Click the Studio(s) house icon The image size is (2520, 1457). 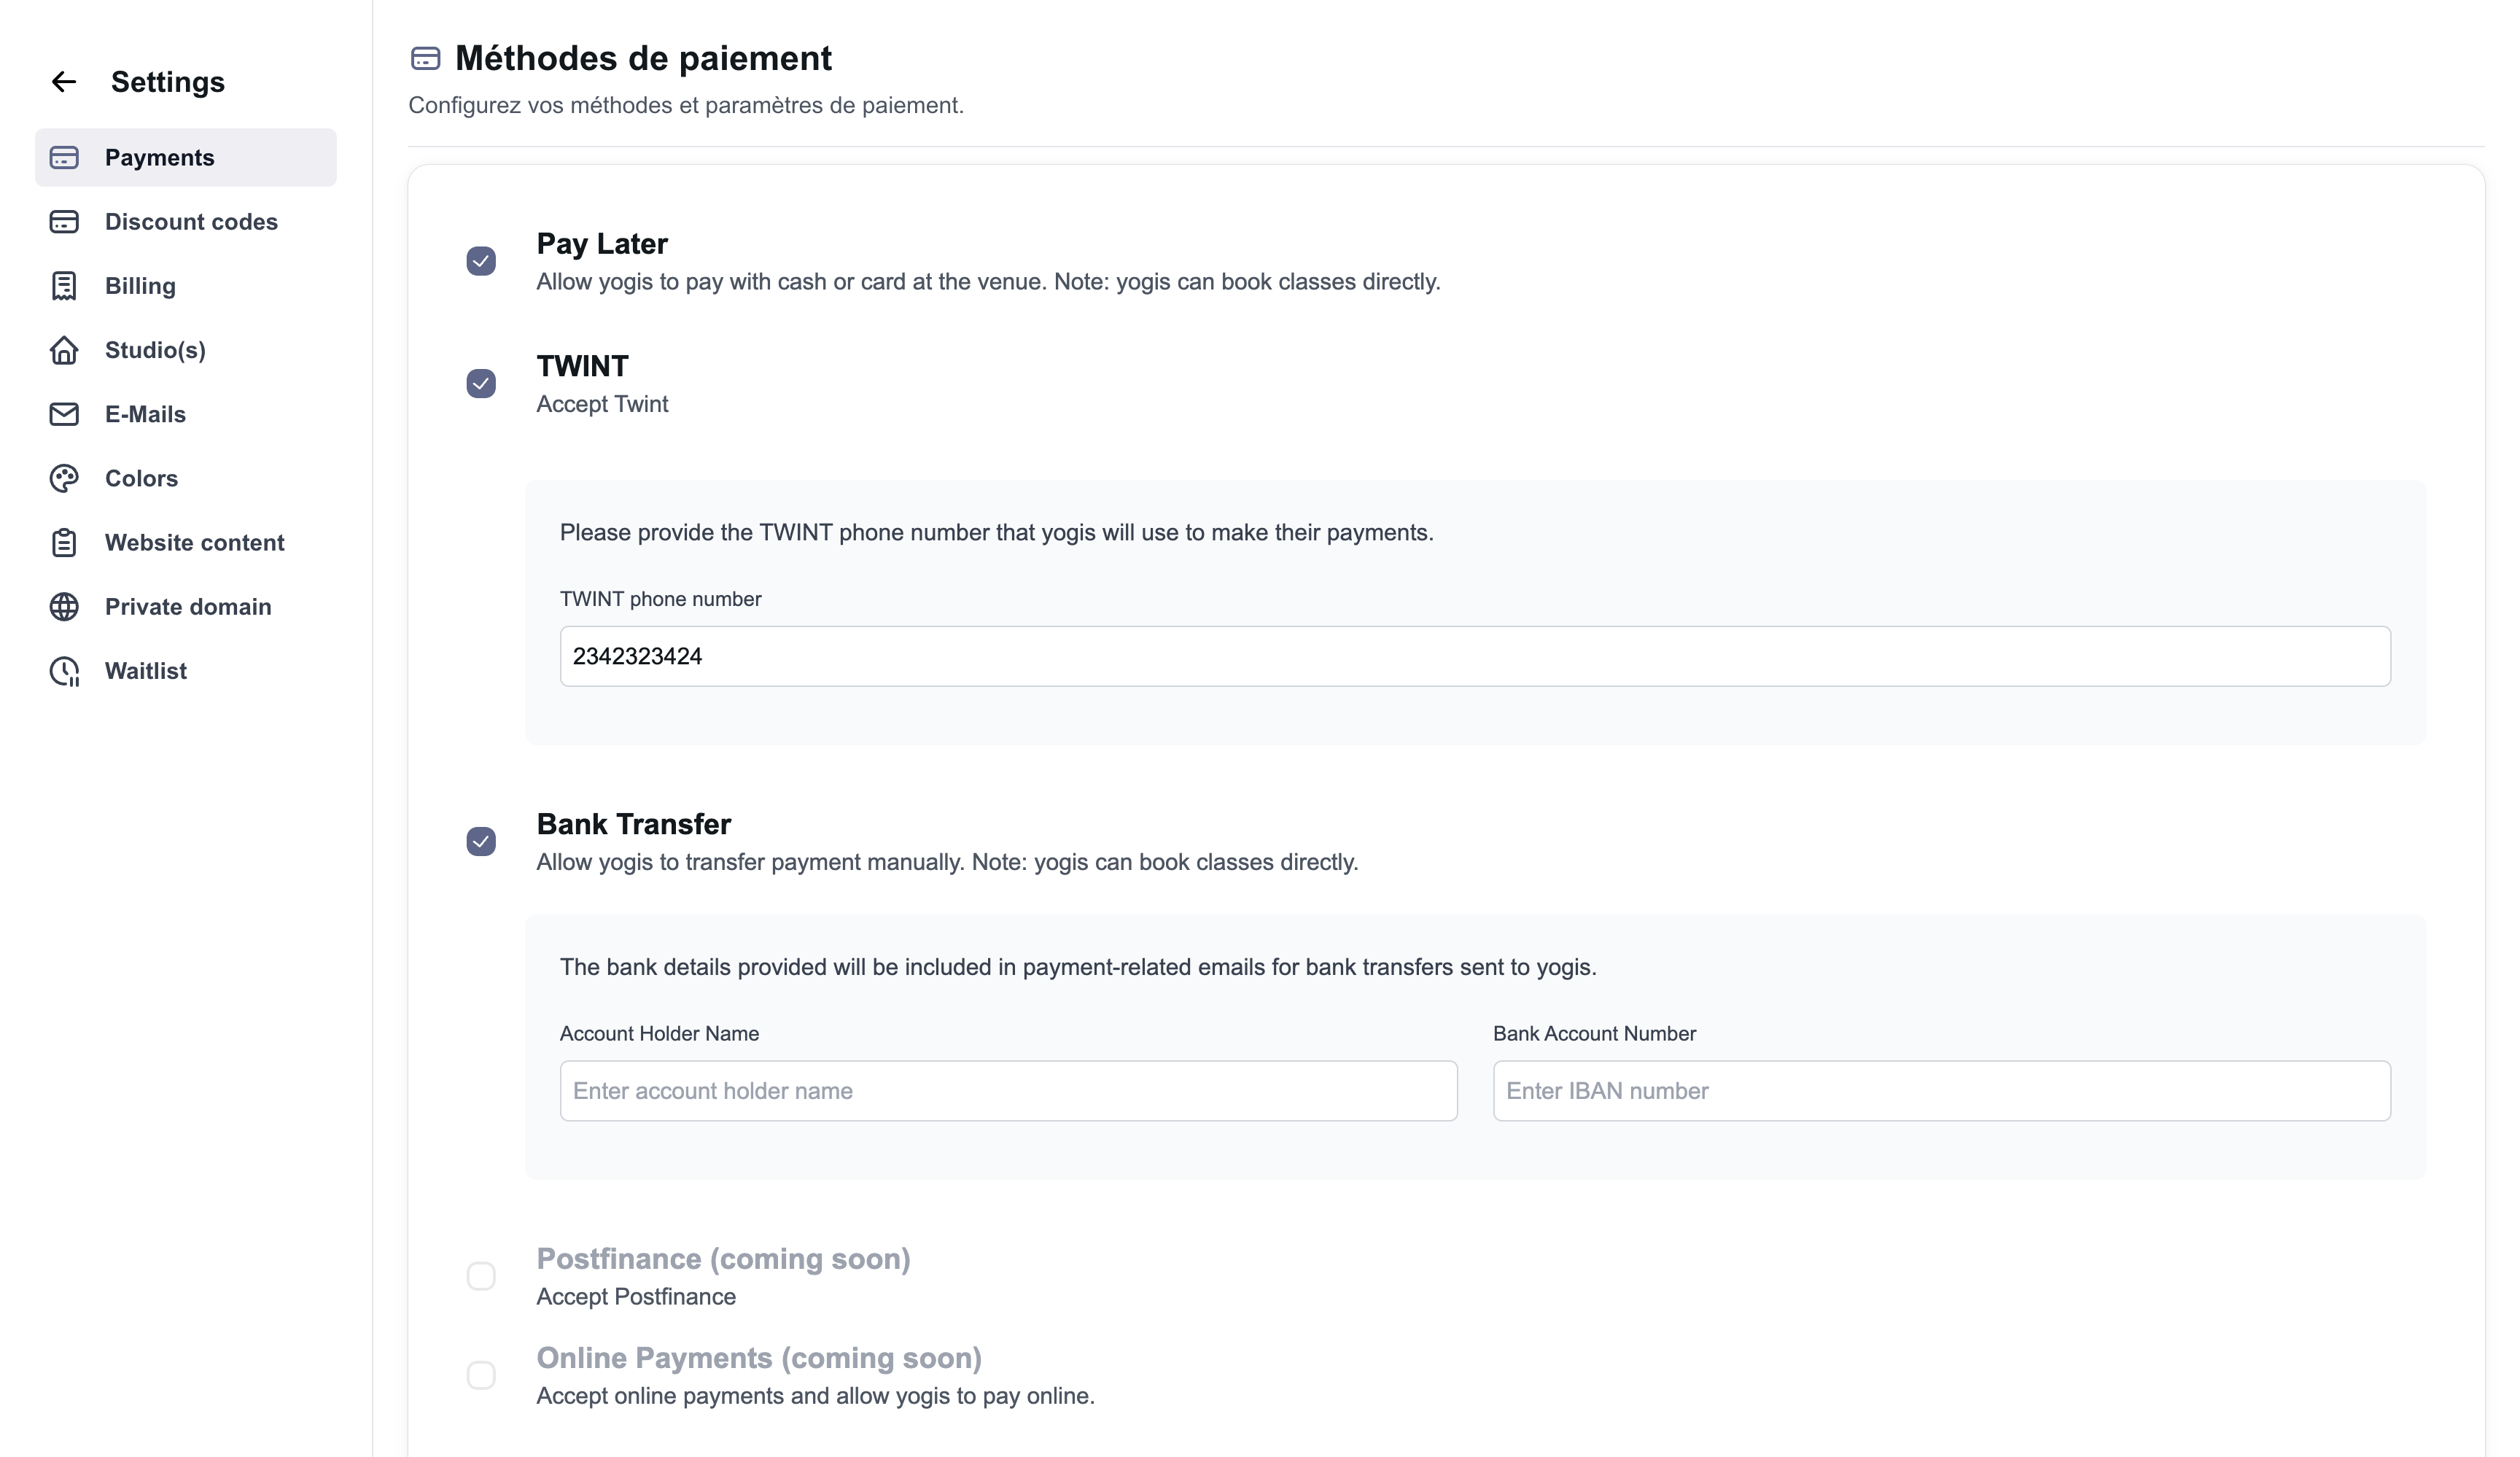64,350
